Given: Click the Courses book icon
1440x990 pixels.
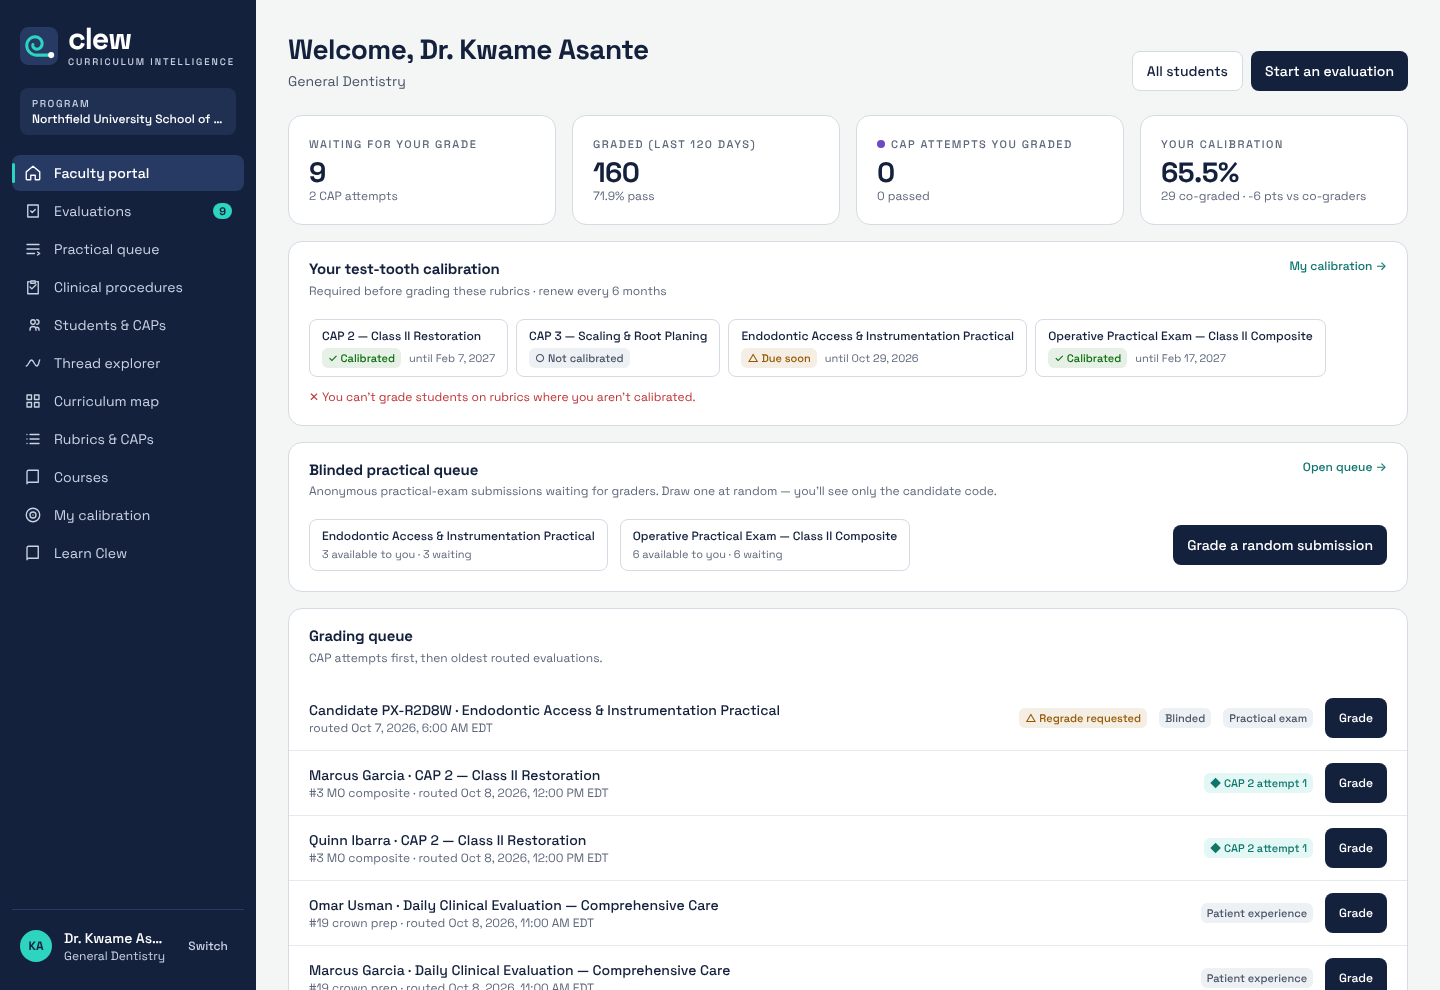Looking at the screenshot, I should (33, 477).
